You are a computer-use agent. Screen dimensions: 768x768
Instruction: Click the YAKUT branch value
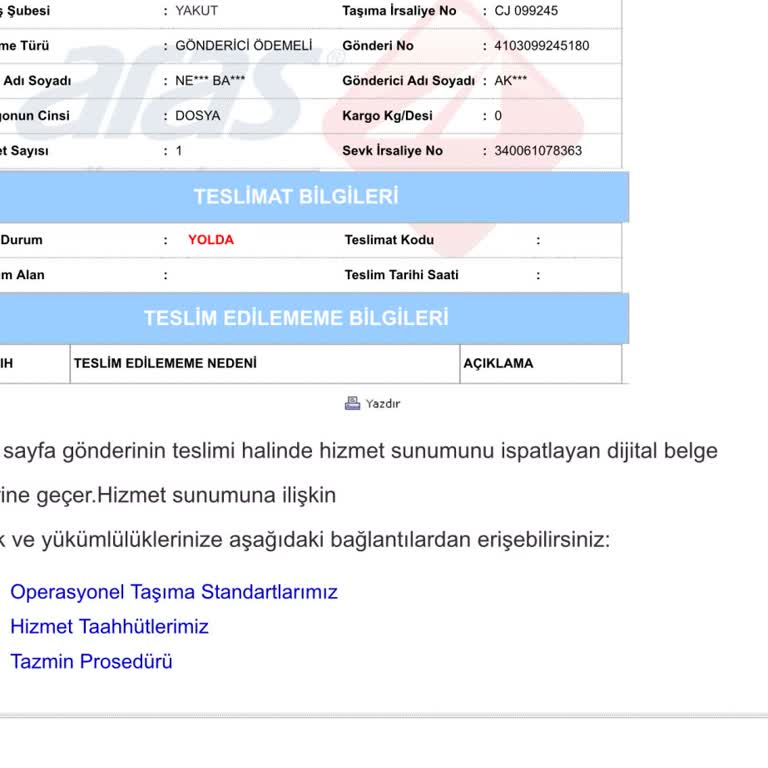196,10
